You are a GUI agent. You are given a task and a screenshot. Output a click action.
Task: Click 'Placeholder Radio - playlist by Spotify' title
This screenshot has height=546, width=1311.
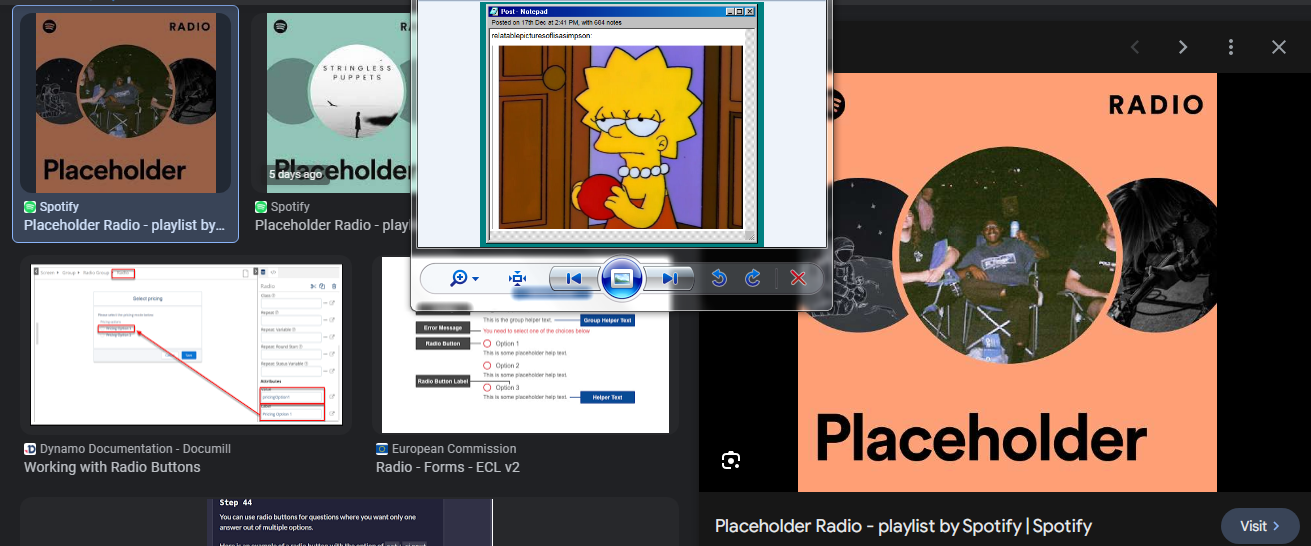point(903,526)
